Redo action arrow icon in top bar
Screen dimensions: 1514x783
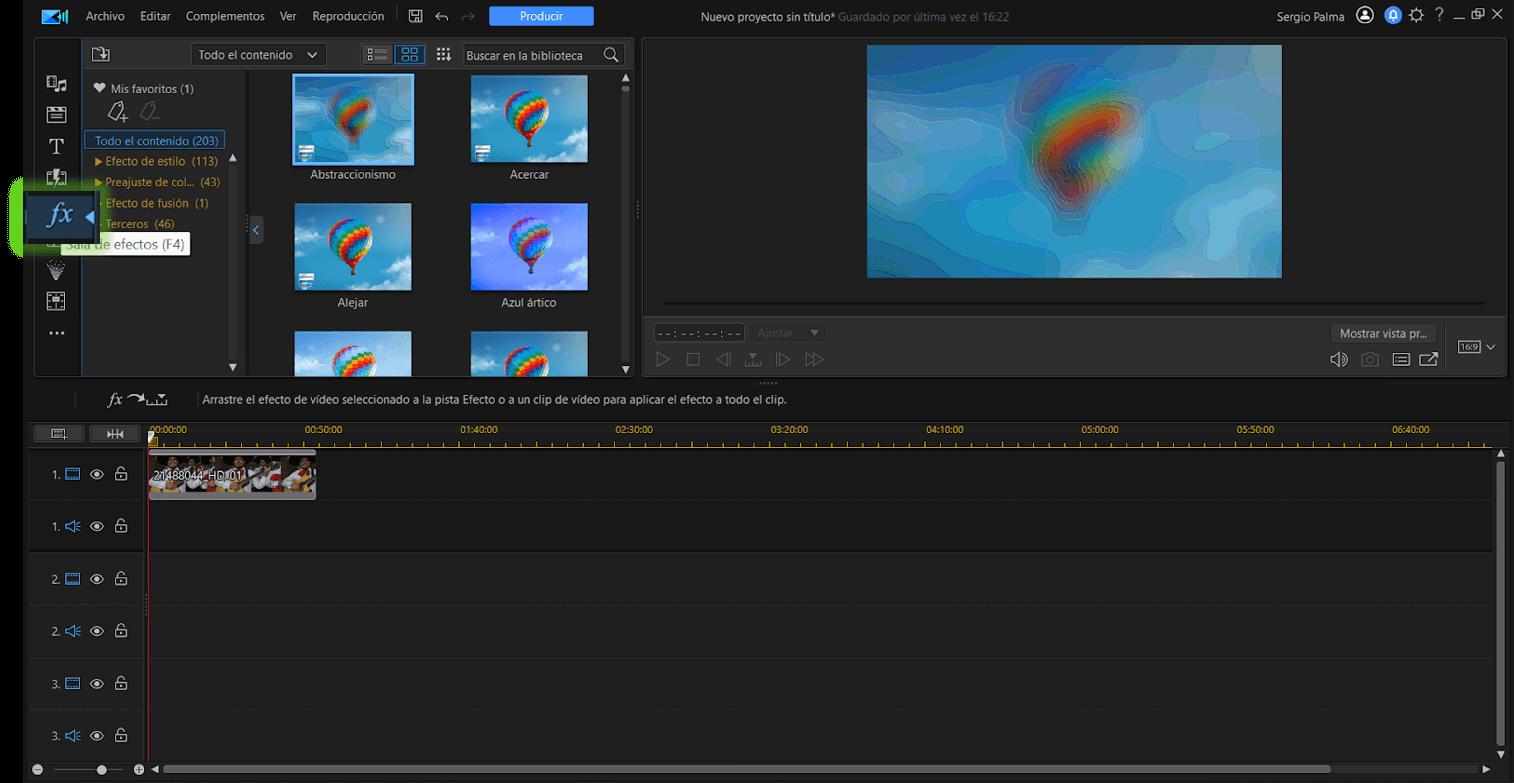tap(469, 16)
